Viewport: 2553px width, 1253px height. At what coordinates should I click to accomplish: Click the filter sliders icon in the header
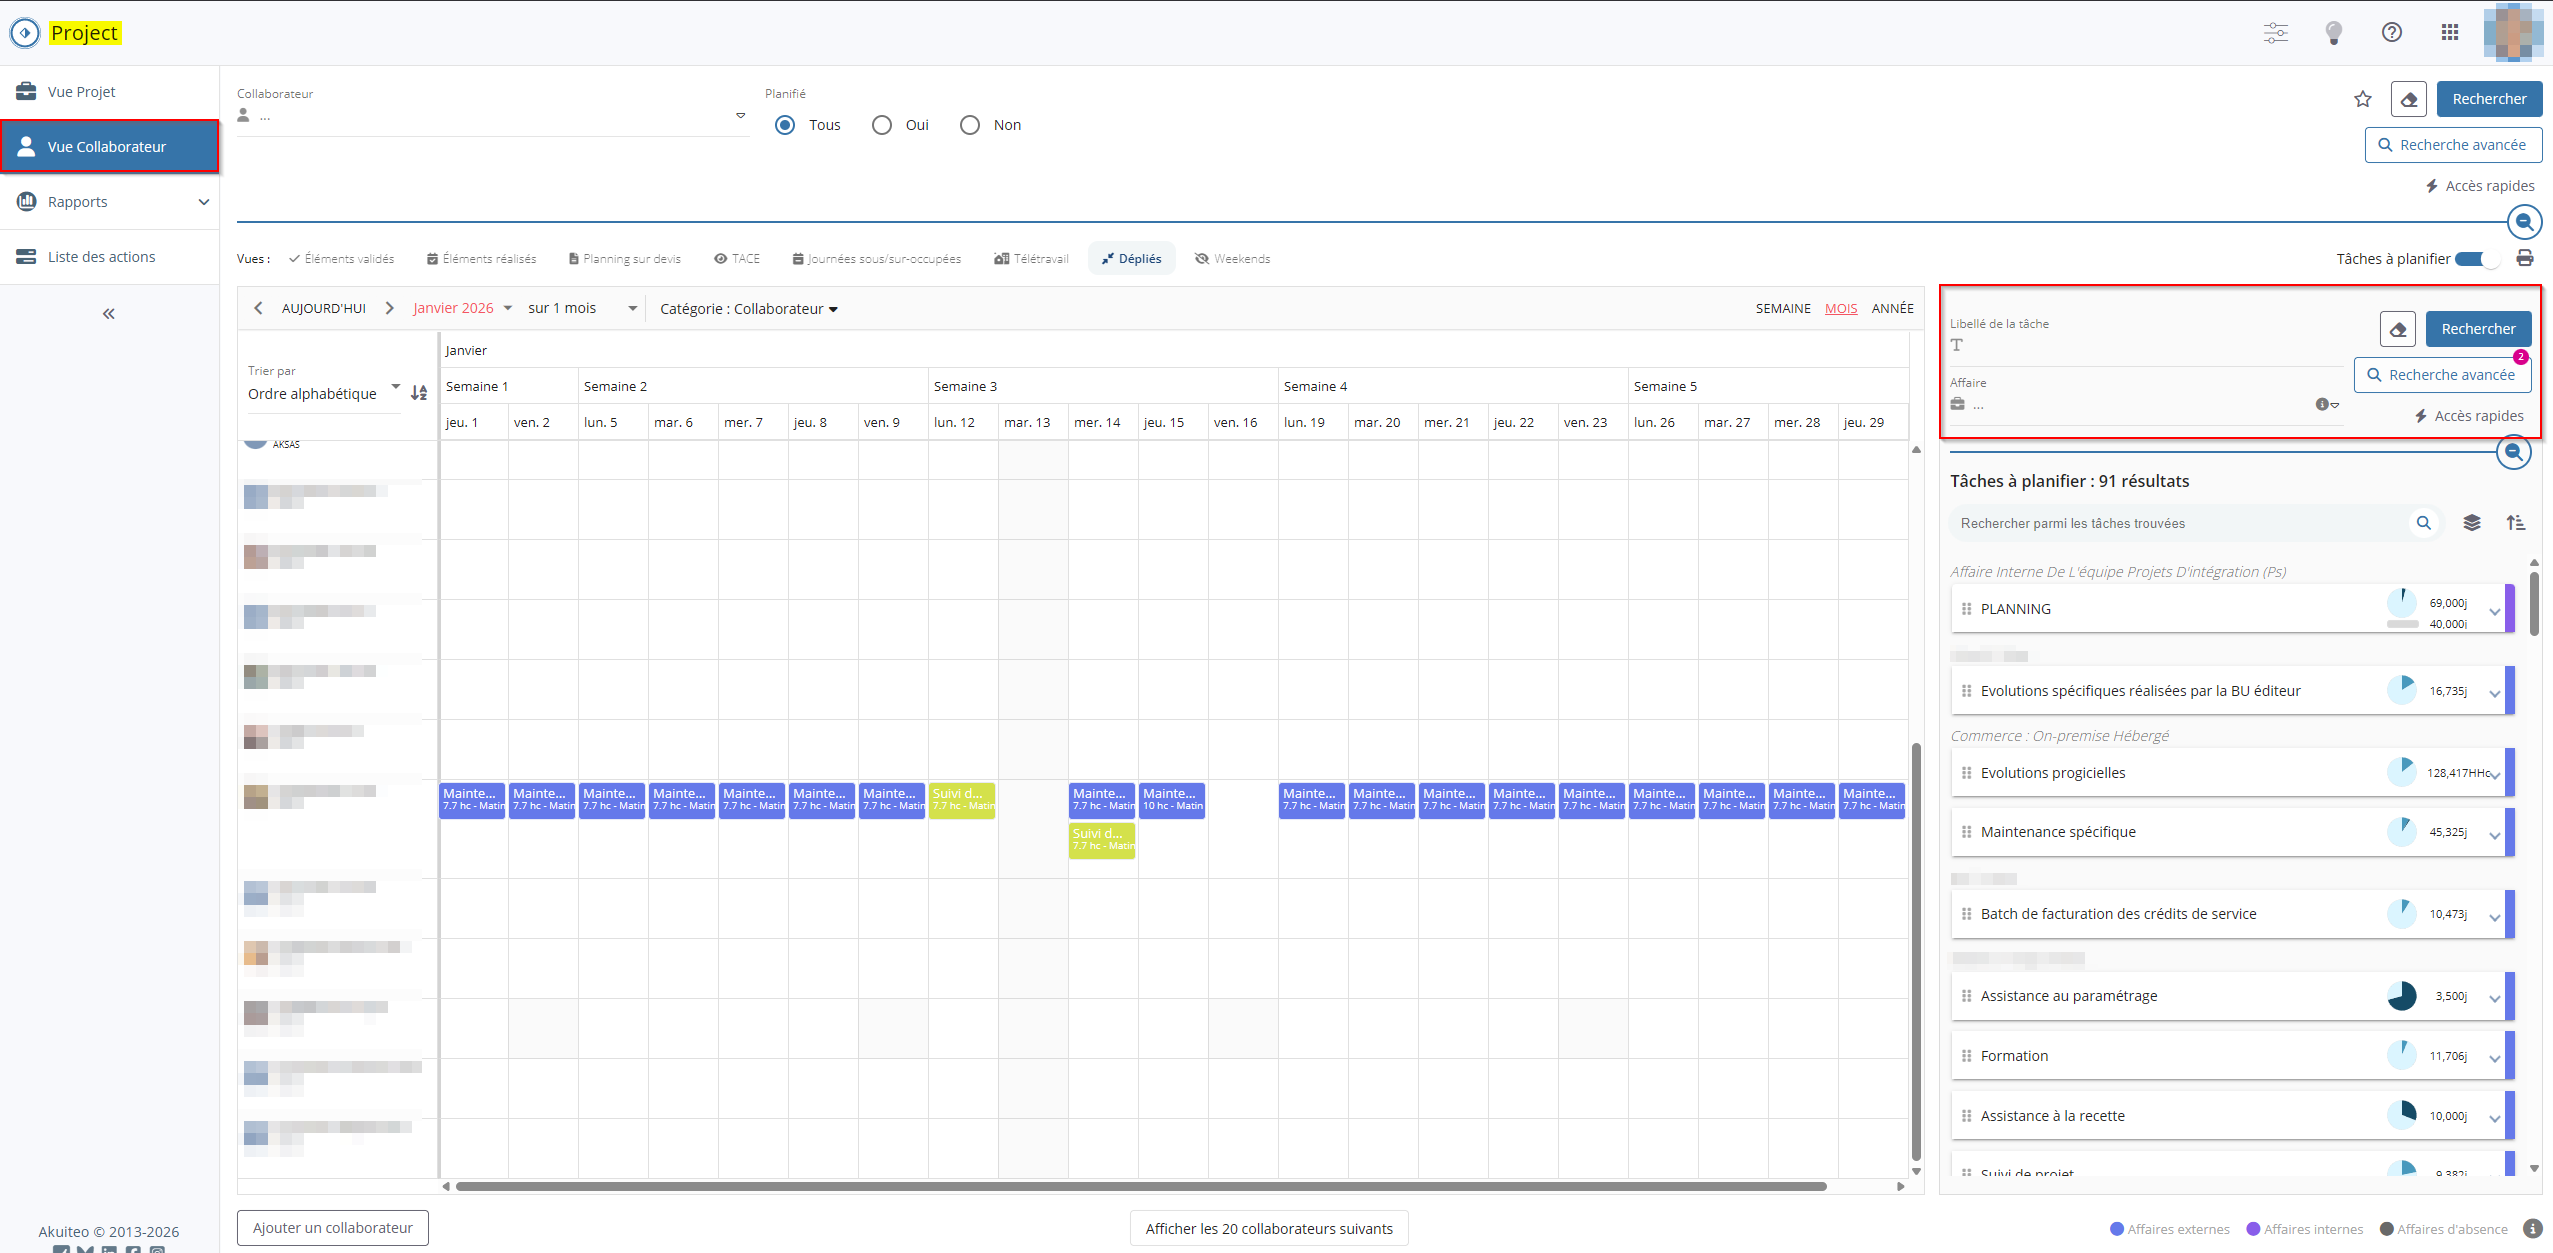[2275, 33]
